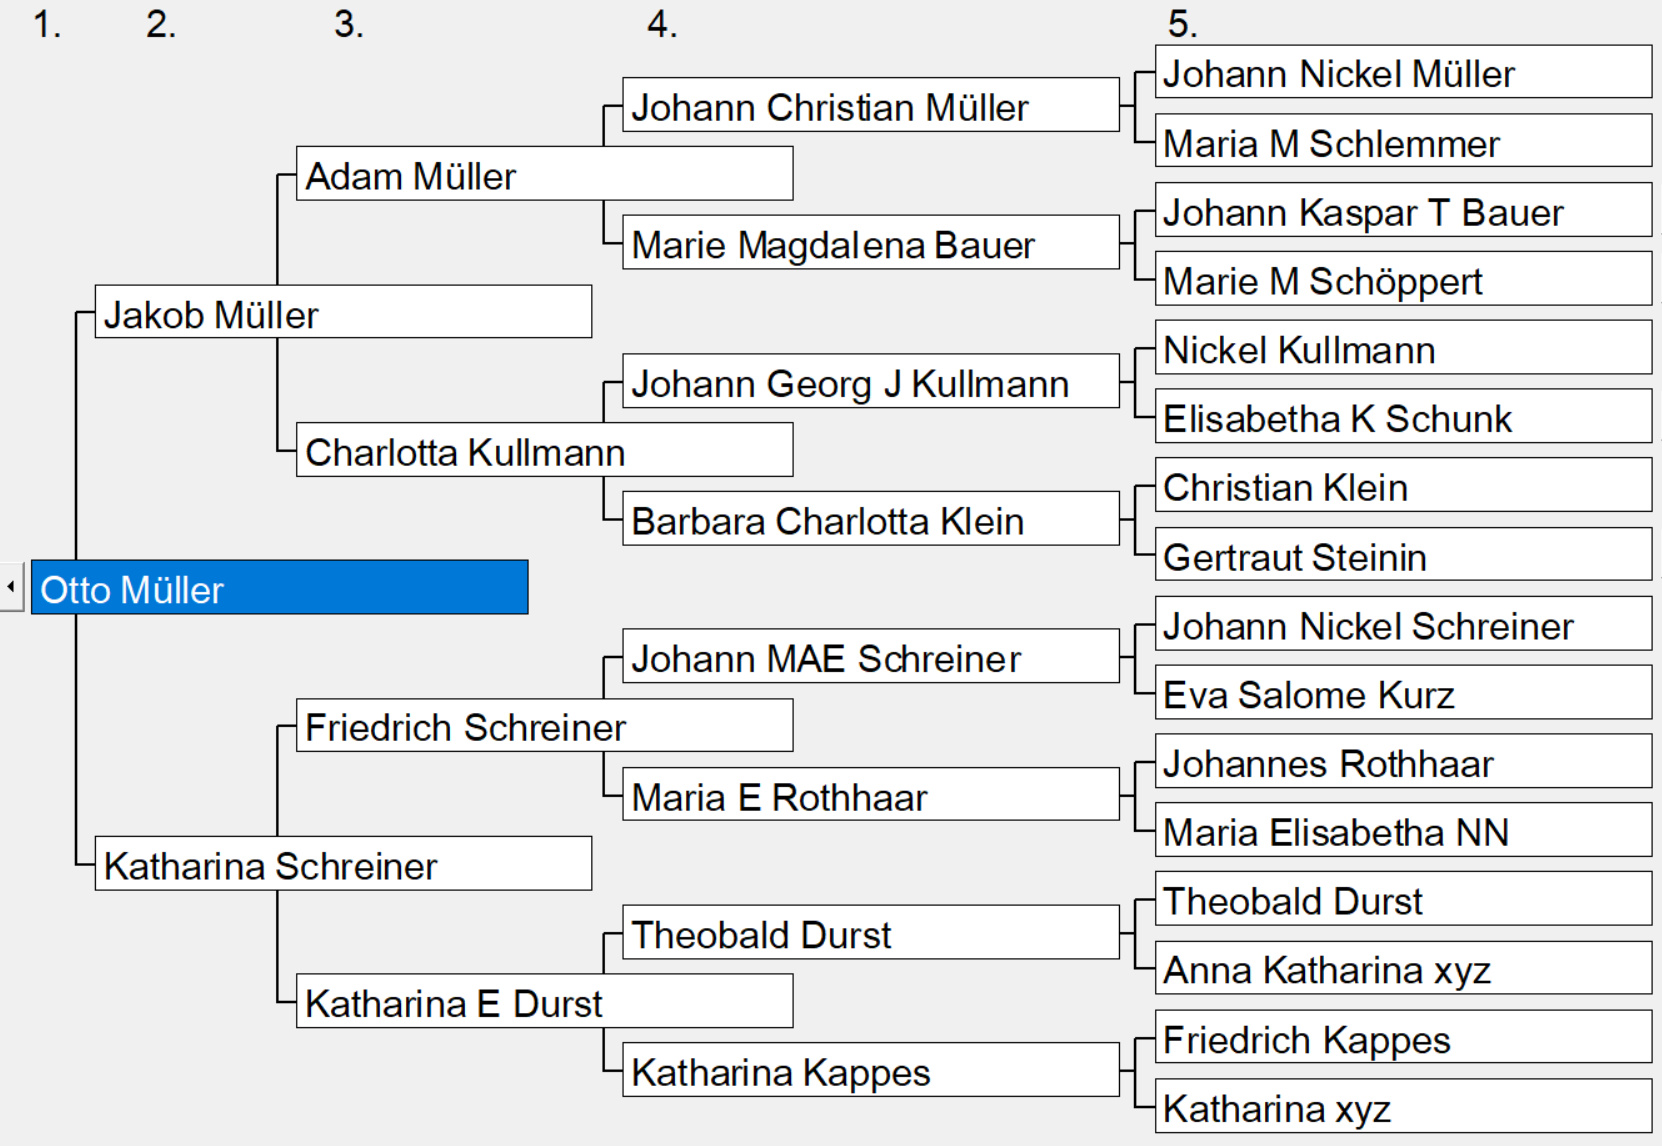Select Friedrich Kappes in generation five
Viewport: 1662px width, 1146px height.
pos(1404,1037)
